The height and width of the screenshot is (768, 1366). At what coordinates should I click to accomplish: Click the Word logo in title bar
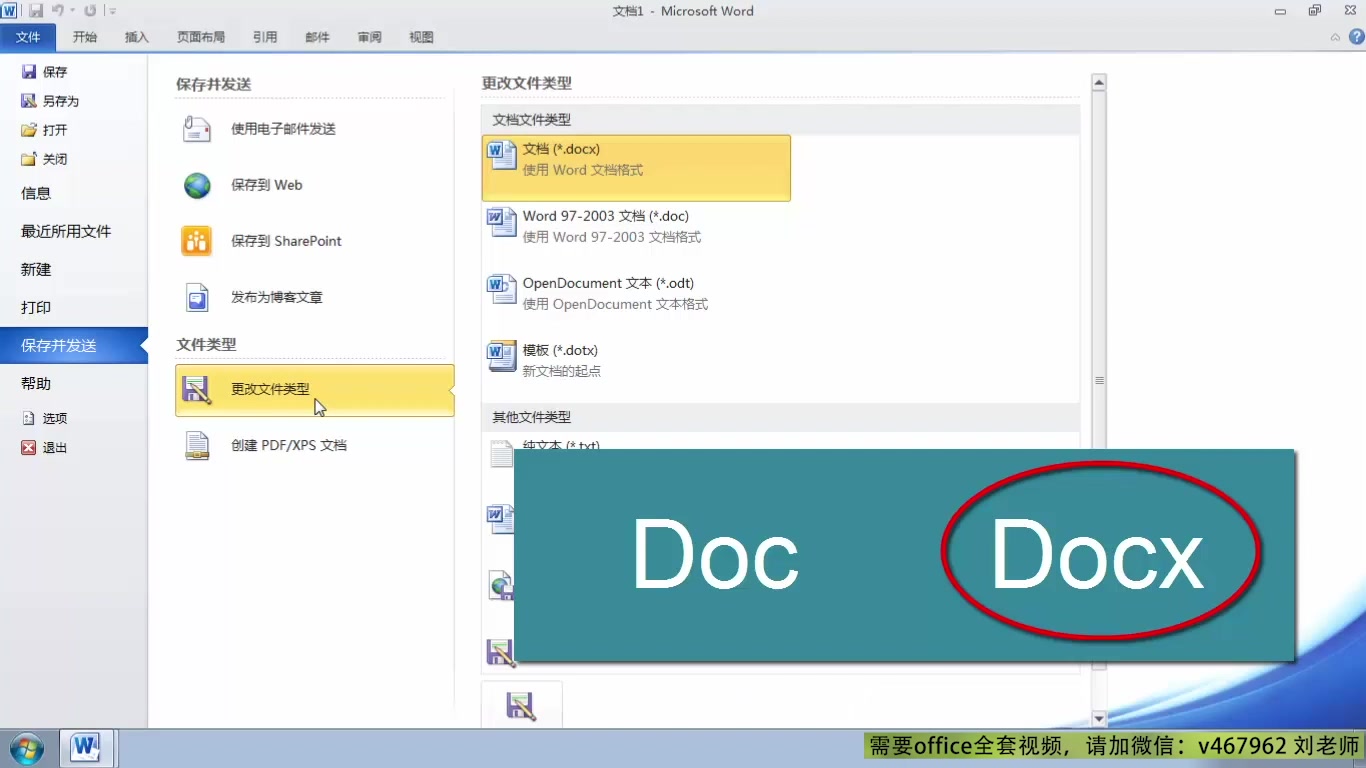point(10,11)
